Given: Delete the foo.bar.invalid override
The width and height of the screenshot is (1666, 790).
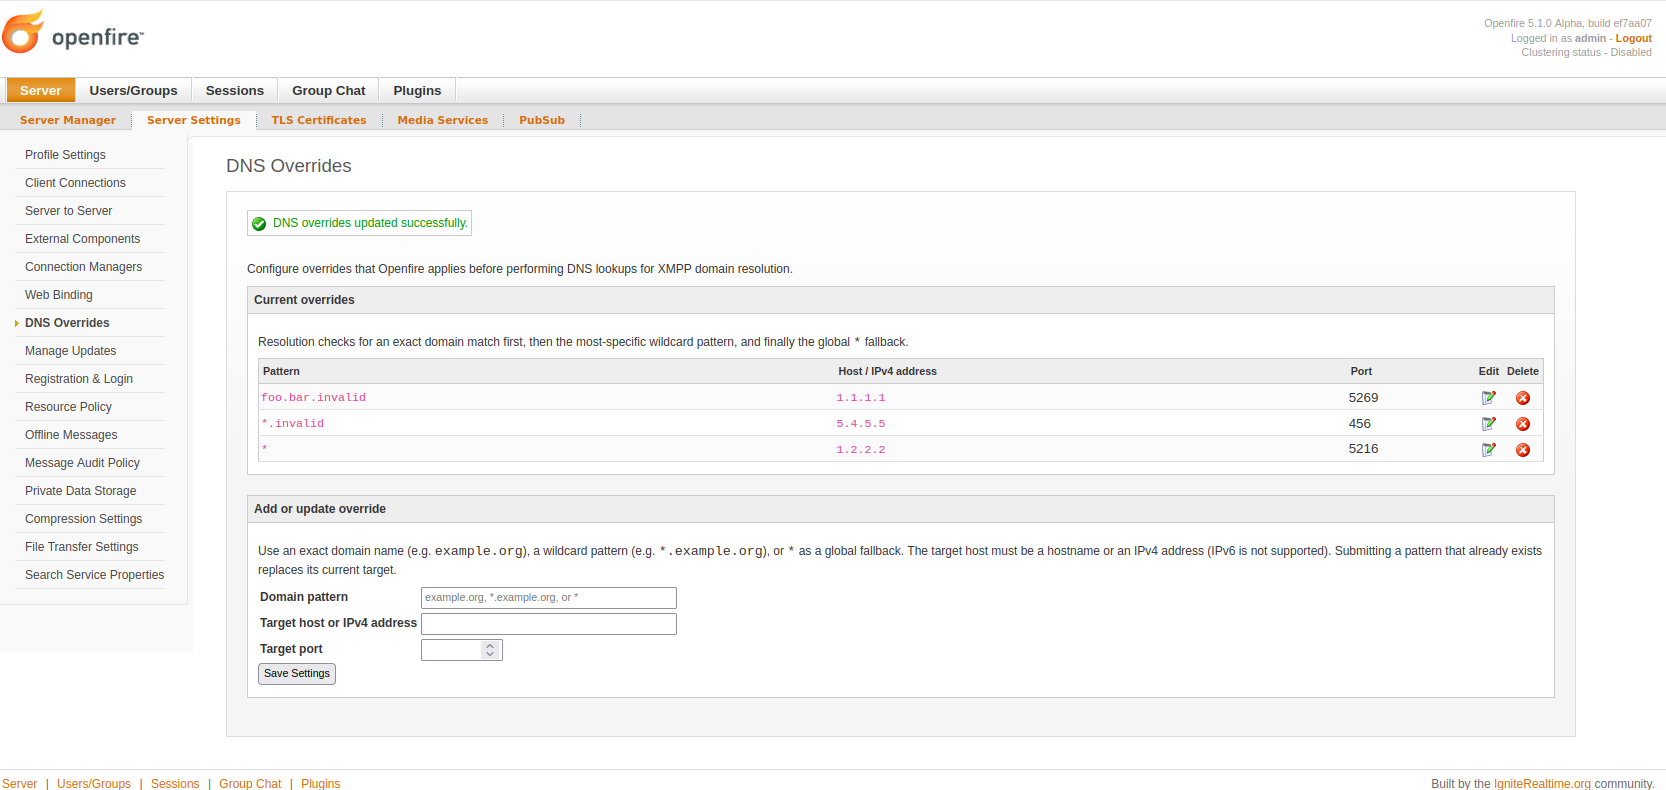Looking at the screenshot, I should [1522, 398].
